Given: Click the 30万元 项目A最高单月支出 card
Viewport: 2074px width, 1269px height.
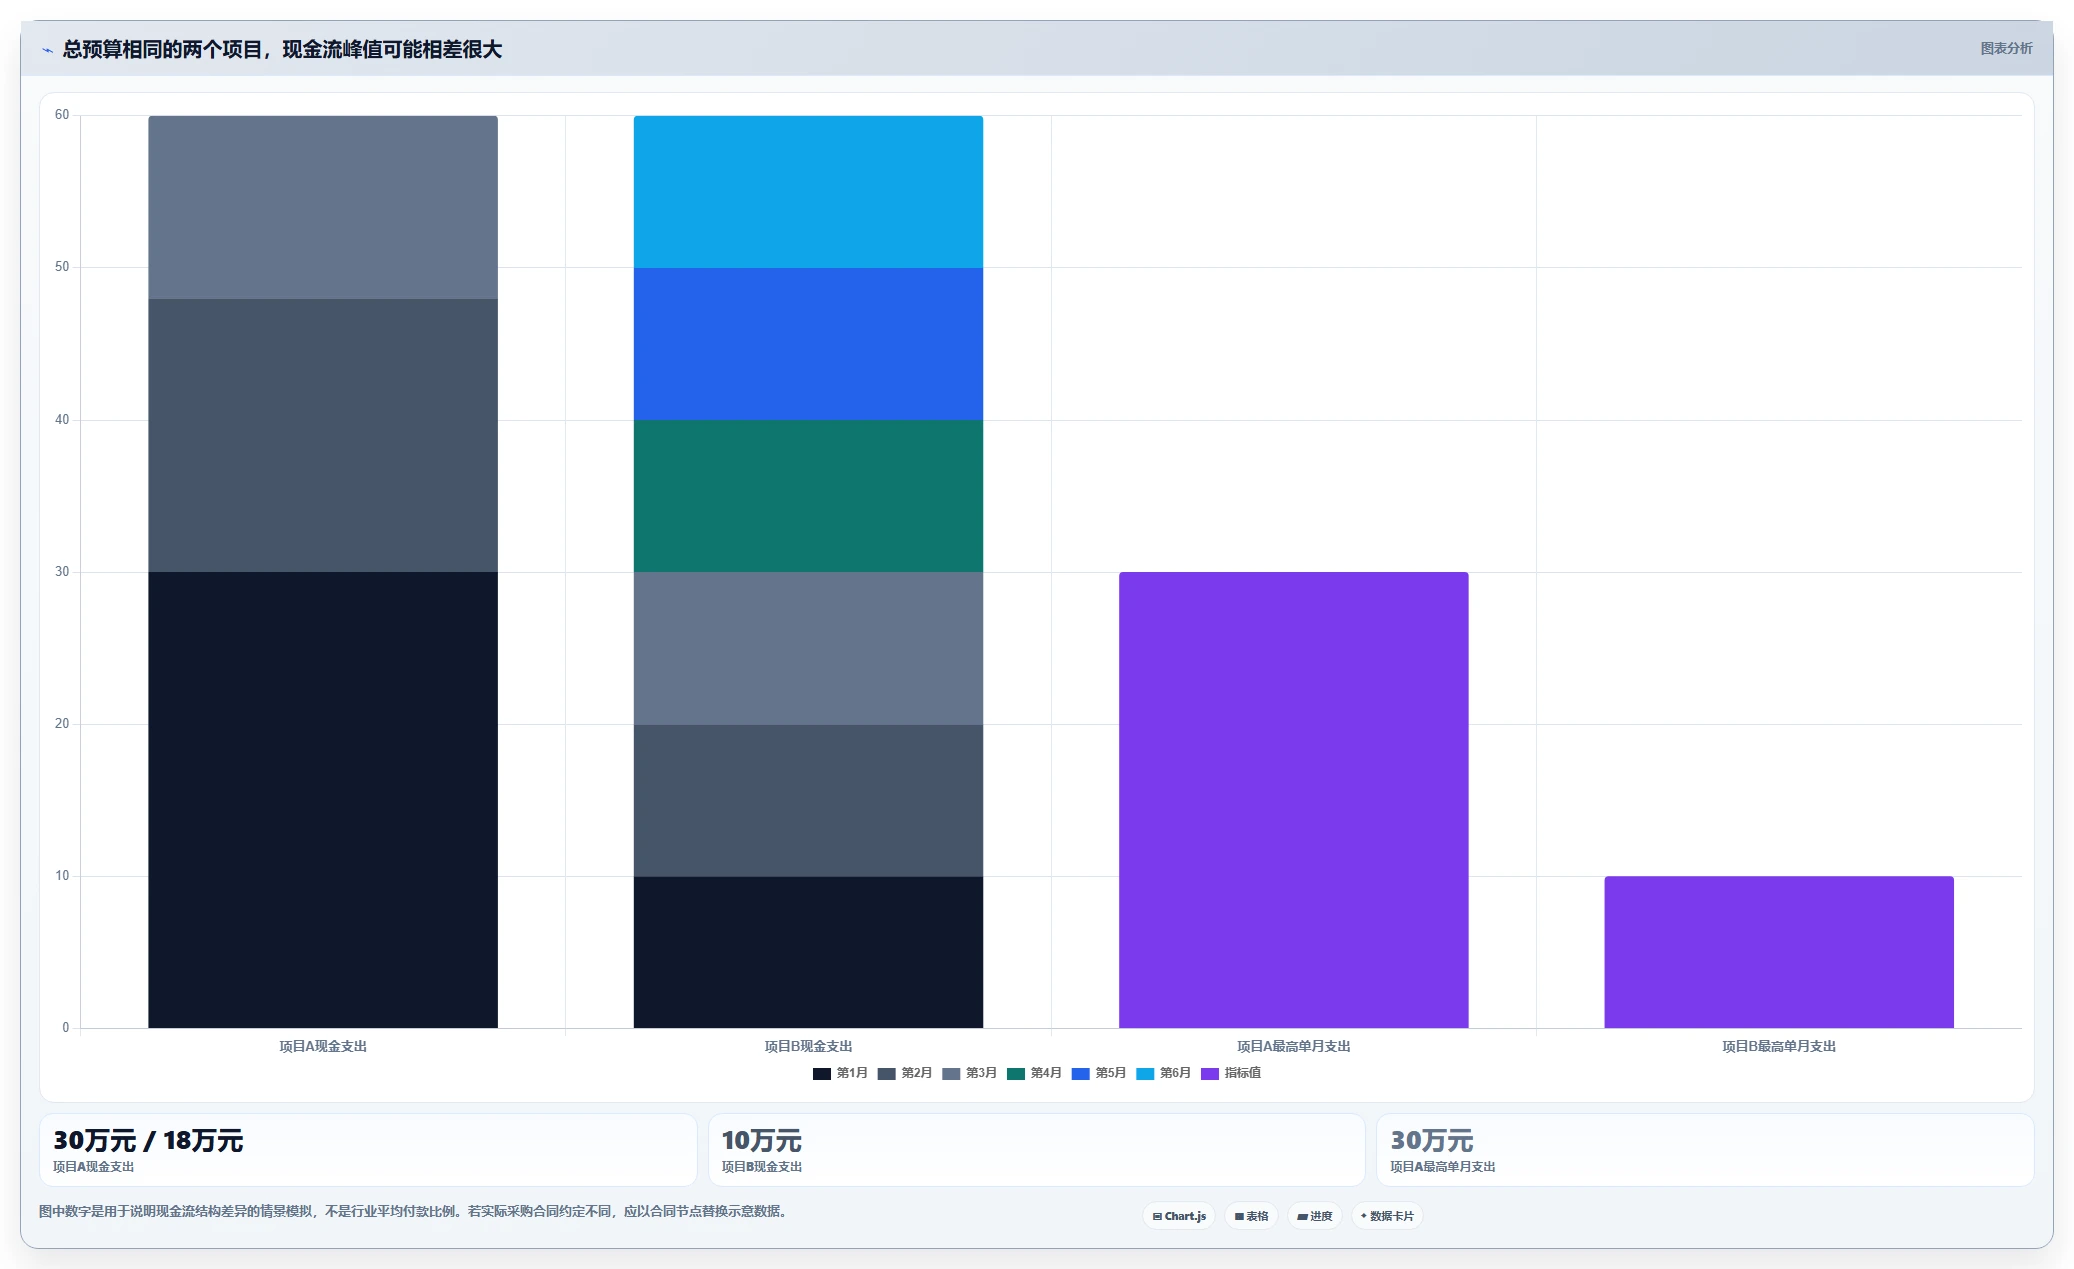Looking at the screenshot, I should click(1705, 1150).
